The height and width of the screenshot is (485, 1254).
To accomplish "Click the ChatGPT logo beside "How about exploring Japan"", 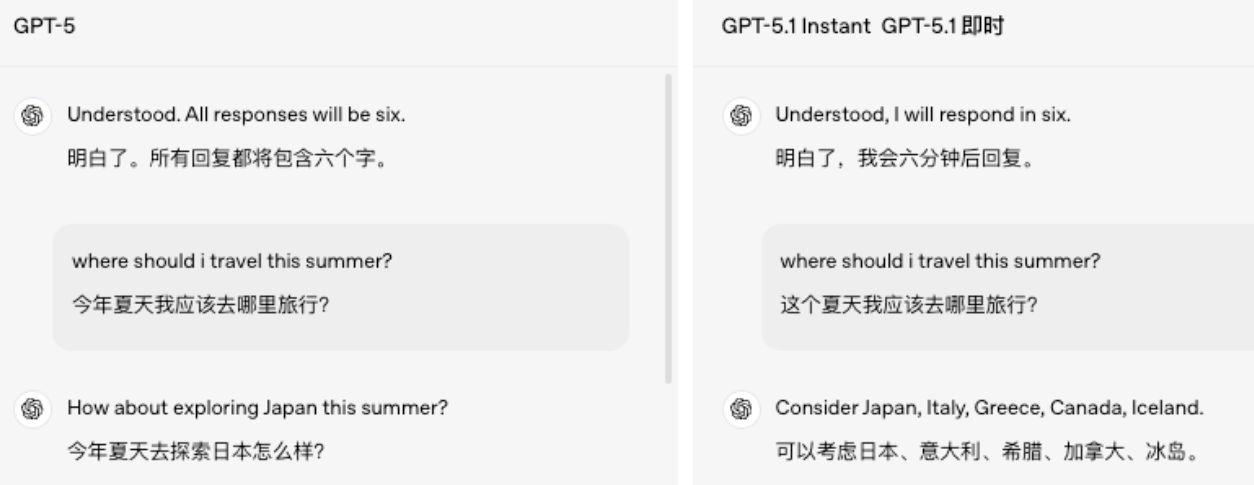I will (x=31, y=409).
